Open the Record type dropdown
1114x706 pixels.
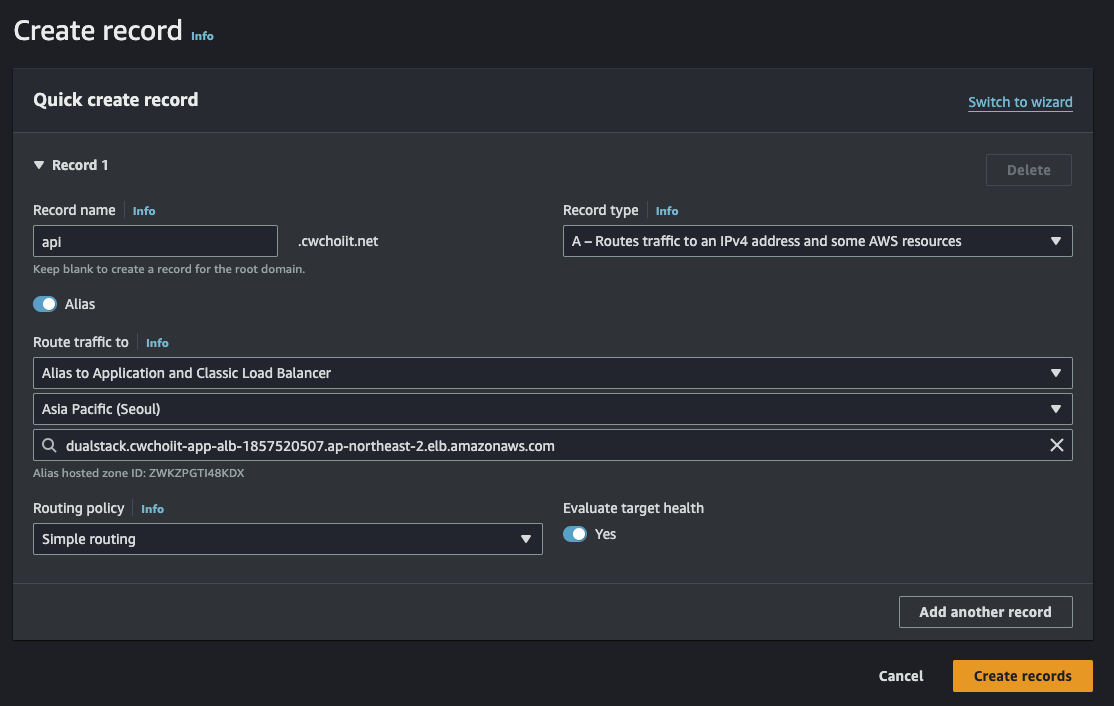click(x=817, y=241)
